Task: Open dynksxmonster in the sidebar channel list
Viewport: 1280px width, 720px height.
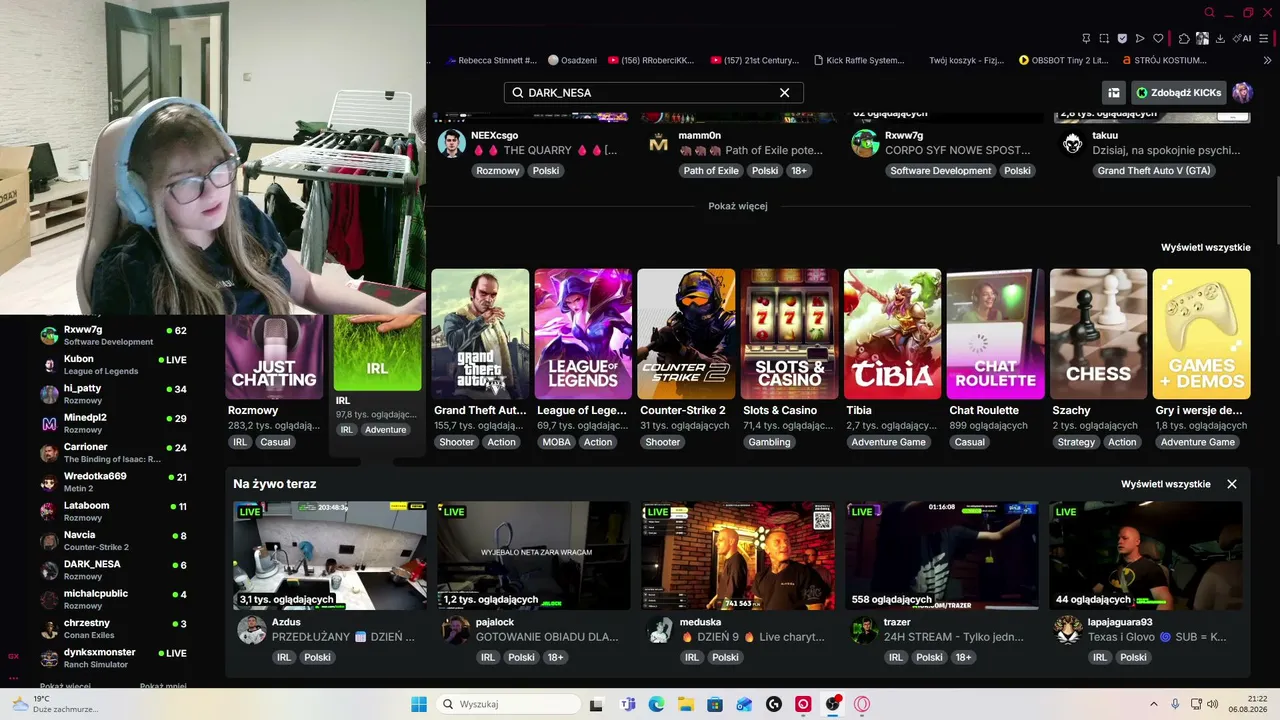Action: pos(114,658)
